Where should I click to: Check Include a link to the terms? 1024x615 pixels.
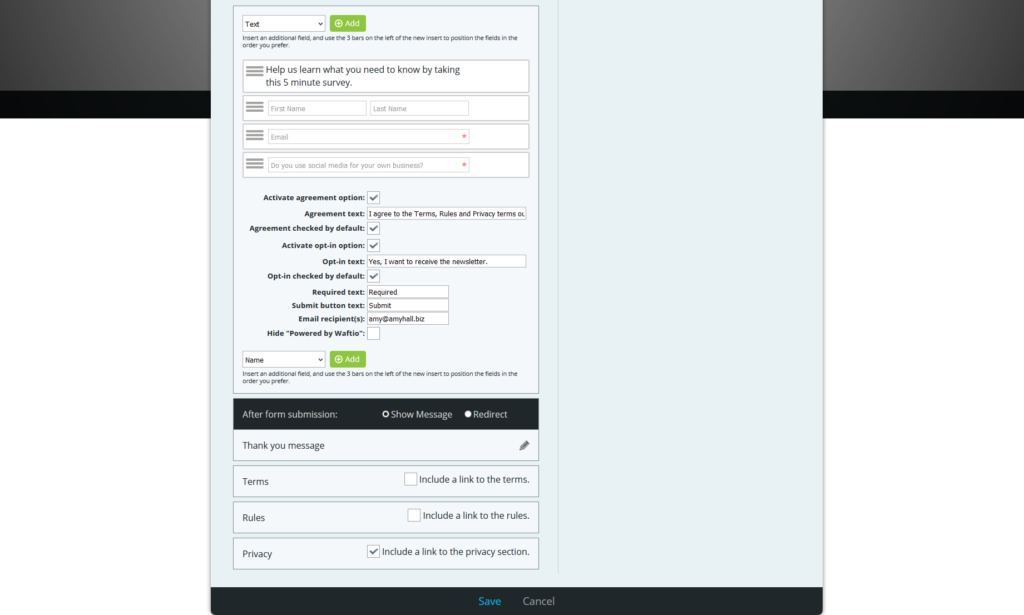410,478
